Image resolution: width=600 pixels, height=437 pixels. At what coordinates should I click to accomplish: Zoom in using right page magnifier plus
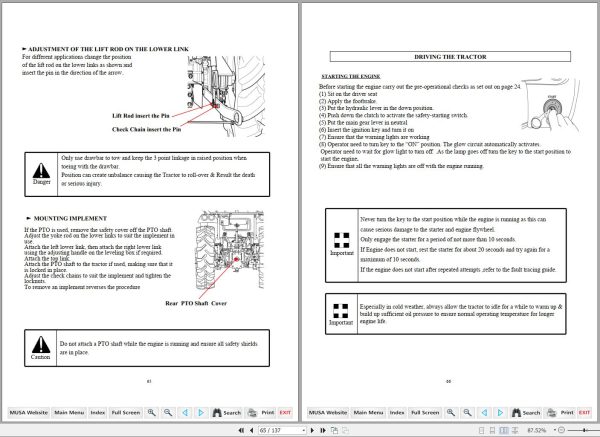pyautogui.click(x=451, y=413)
